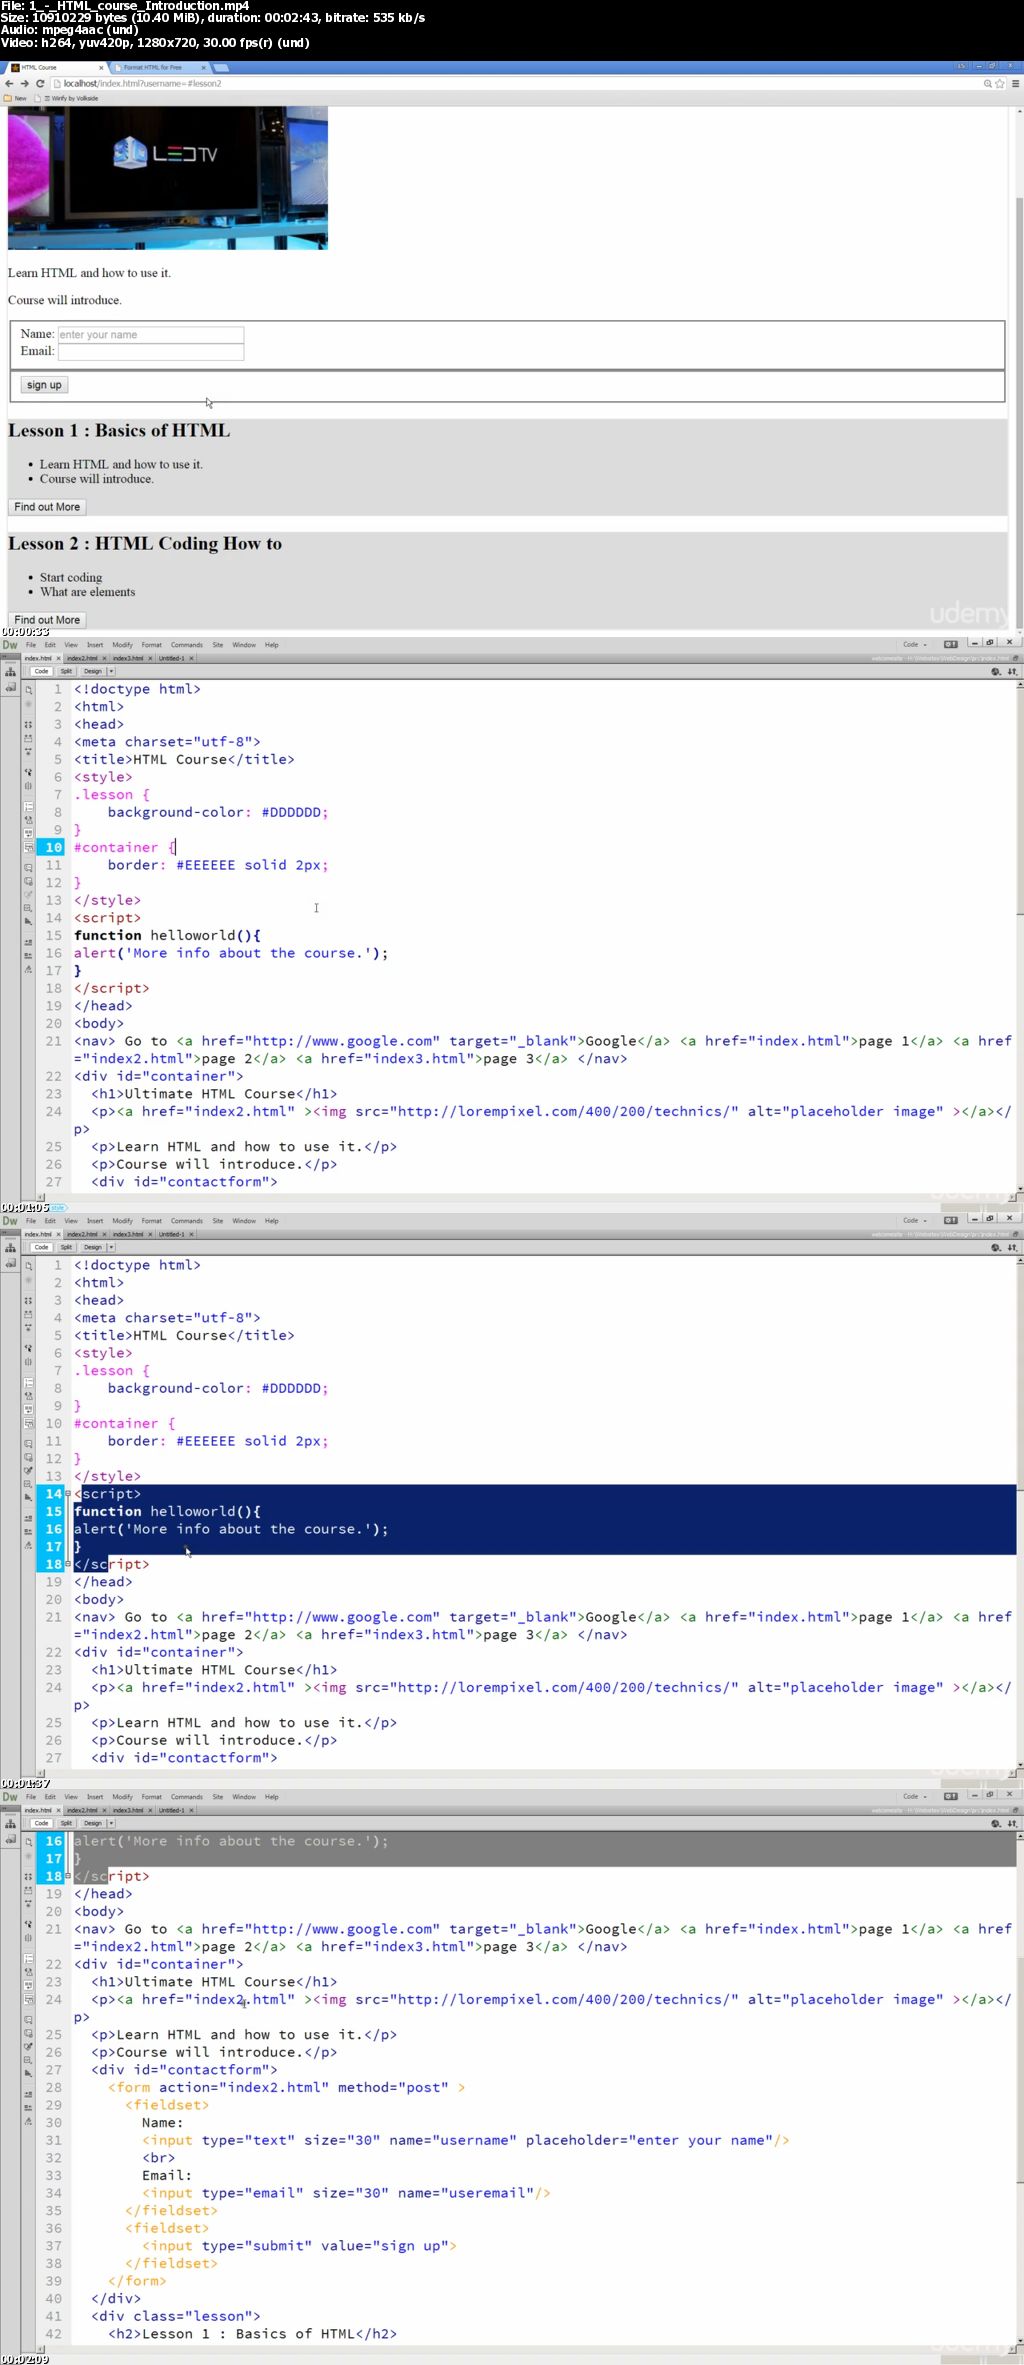This screenshot has height=2365, width=1024.
Task: Click the Name field with 'enter your name'
Action: pyautogui.click(x=151, y=335)
